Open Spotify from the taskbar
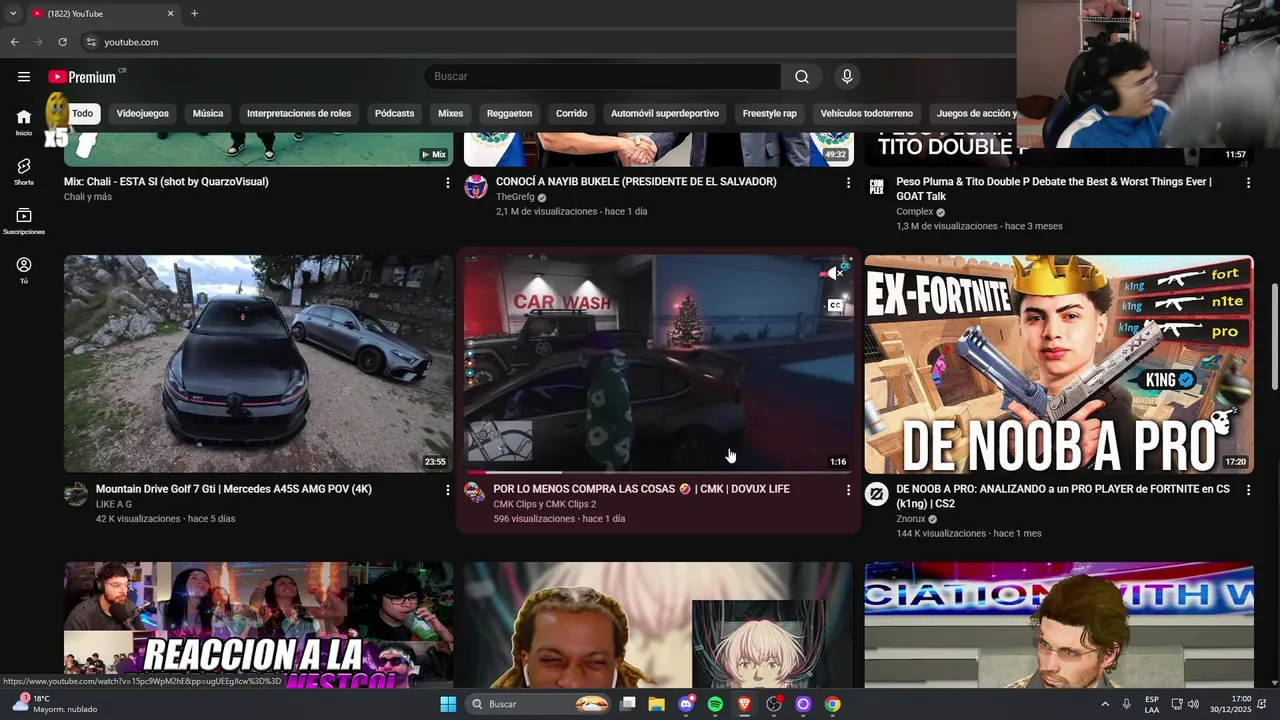The image size is (1280, 720). pos(715,704)
